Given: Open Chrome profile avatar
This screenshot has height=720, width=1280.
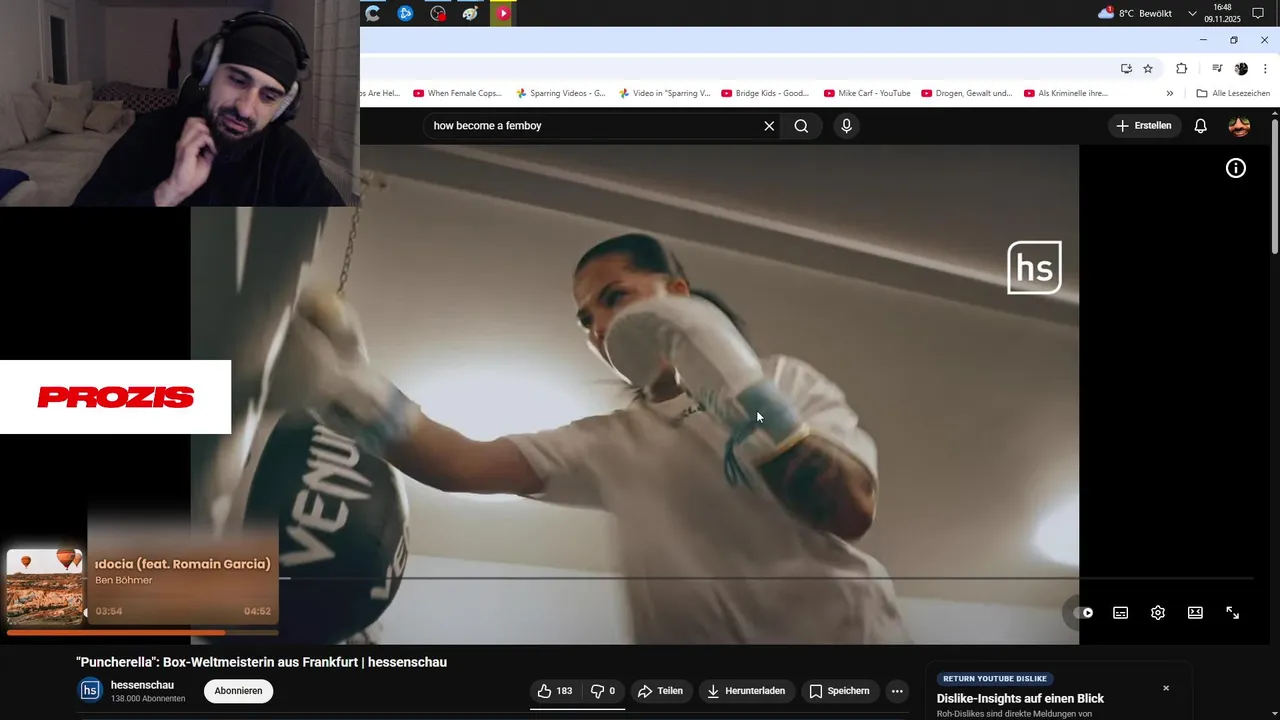Looking at the screenshot, I should [x=1242, y=68].
